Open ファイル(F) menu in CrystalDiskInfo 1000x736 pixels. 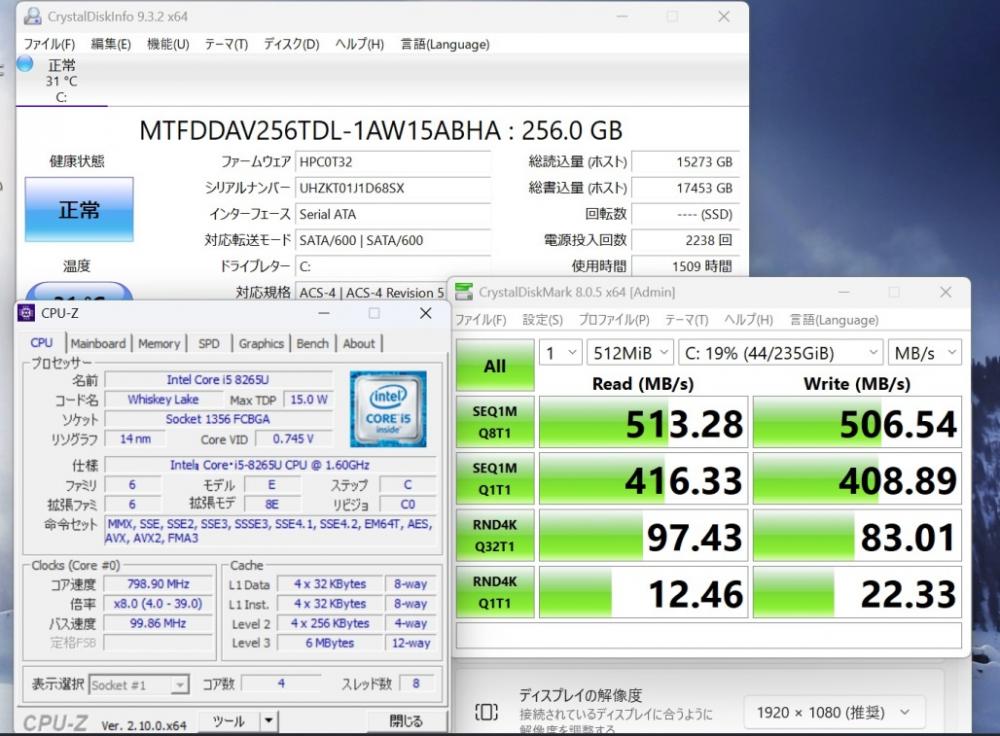[49, 44]
